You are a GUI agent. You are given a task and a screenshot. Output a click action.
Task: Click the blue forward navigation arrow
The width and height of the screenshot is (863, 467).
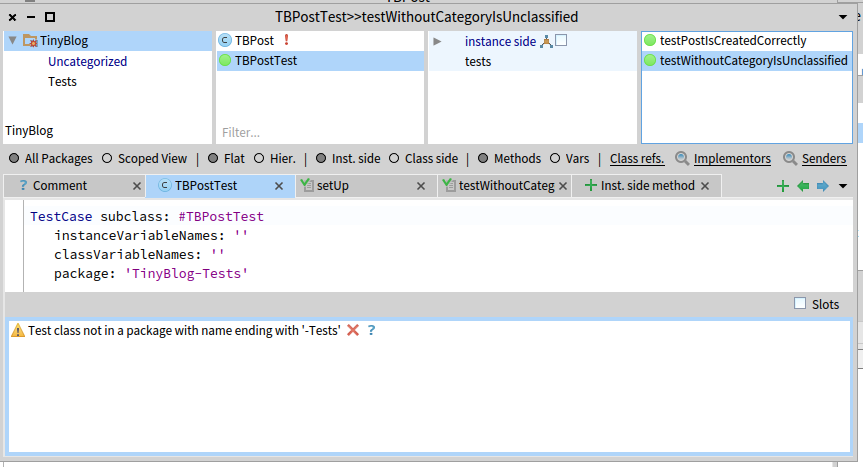point(822,186)
